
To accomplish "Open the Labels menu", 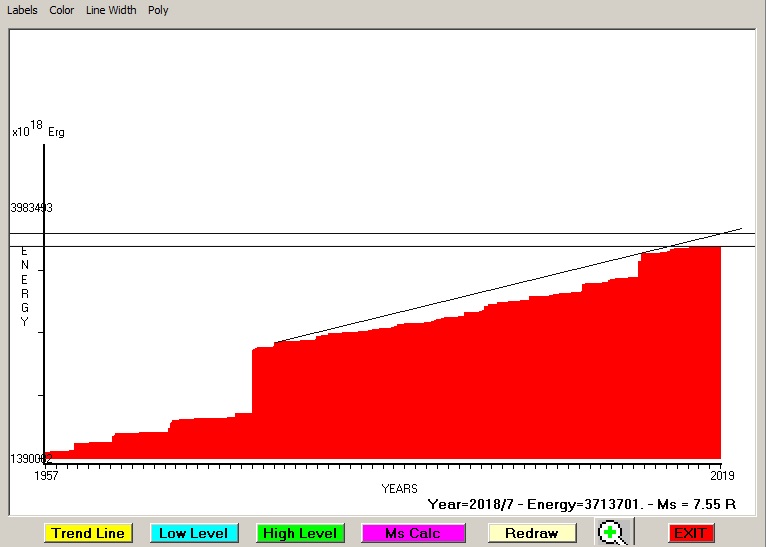I will [x=22, y=10].
